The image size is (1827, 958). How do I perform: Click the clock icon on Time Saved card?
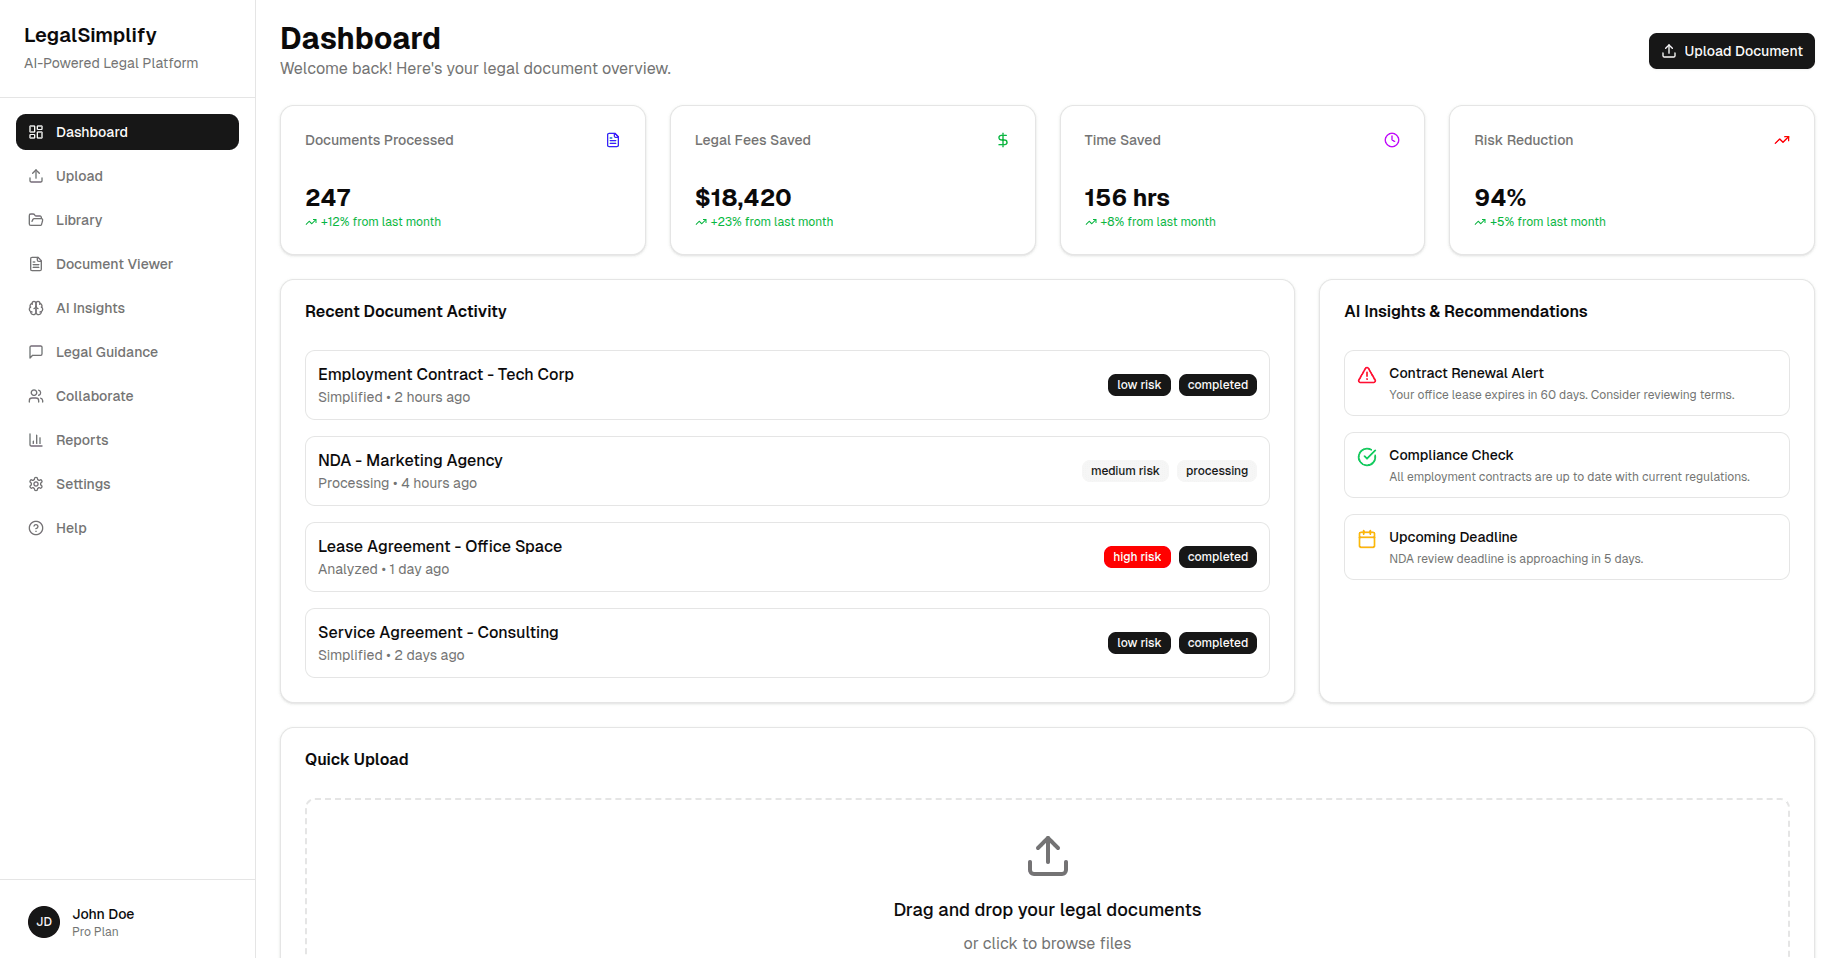point(1392,140)
